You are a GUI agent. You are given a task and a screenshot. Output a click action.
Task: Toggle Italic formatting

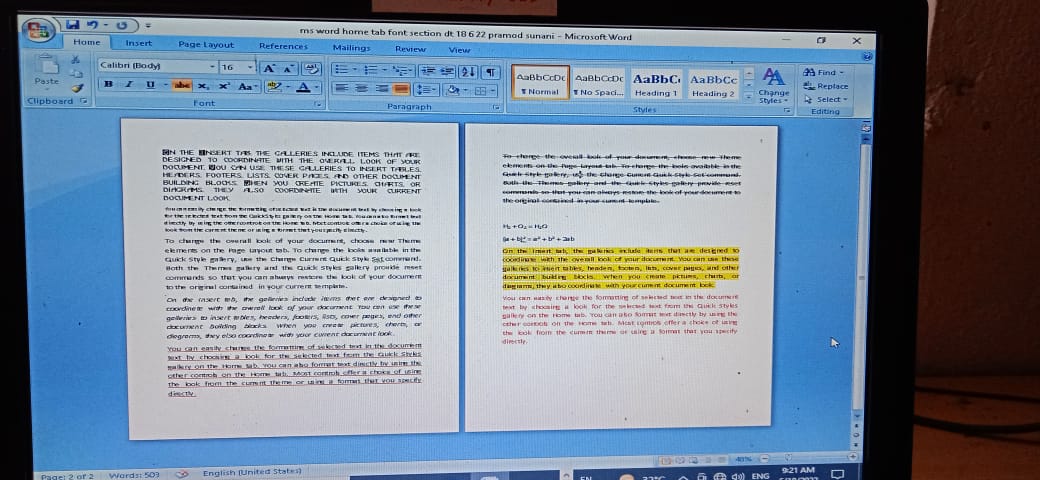[x=128, y=87]
